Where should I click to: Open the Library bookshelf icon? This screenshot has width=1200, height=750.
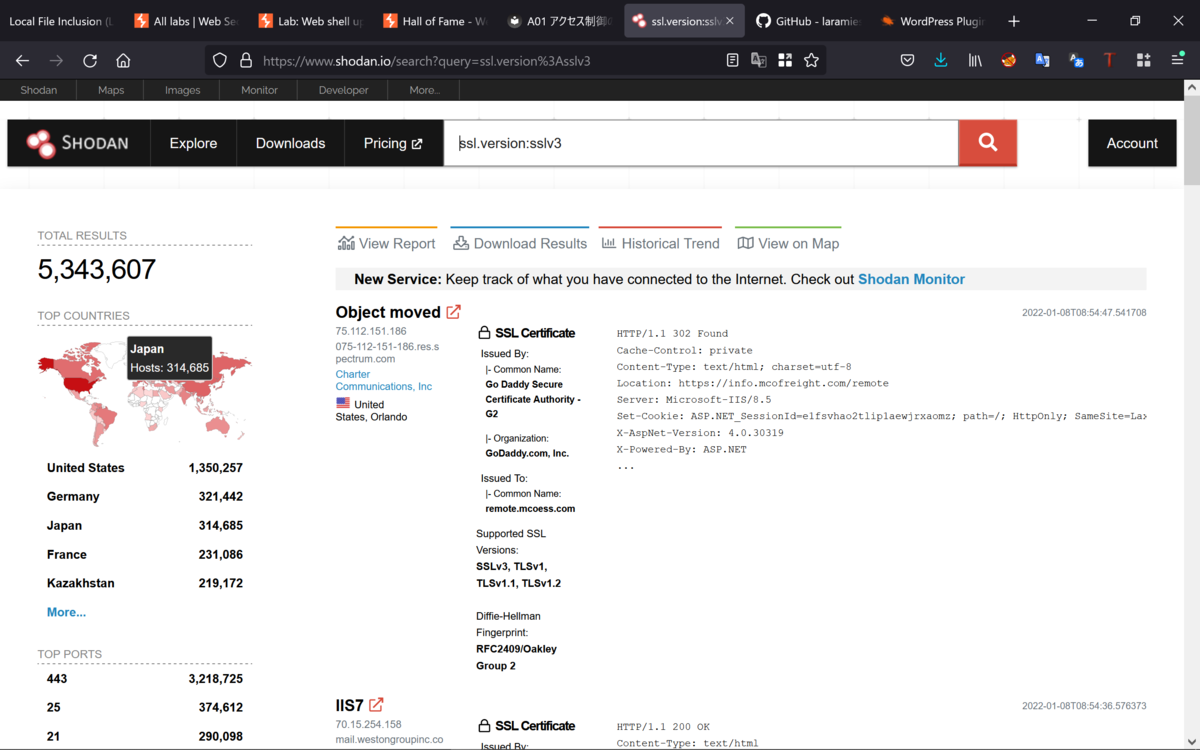(x=975, y=61)
